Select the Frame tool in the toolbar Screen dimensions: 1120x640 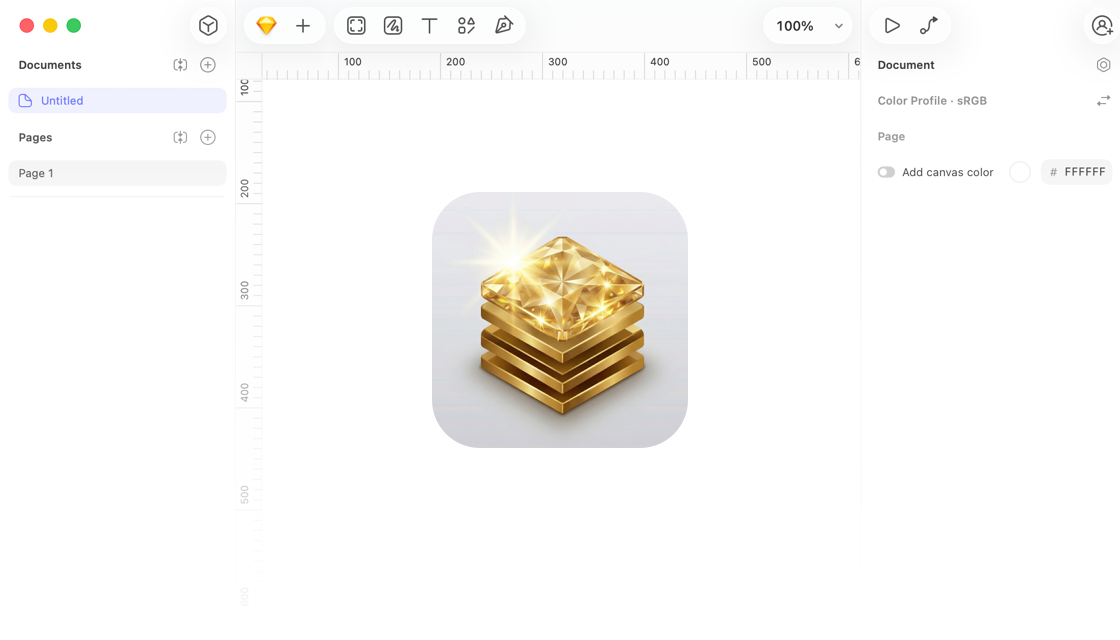pyautogui.click(x=356, y=25)
